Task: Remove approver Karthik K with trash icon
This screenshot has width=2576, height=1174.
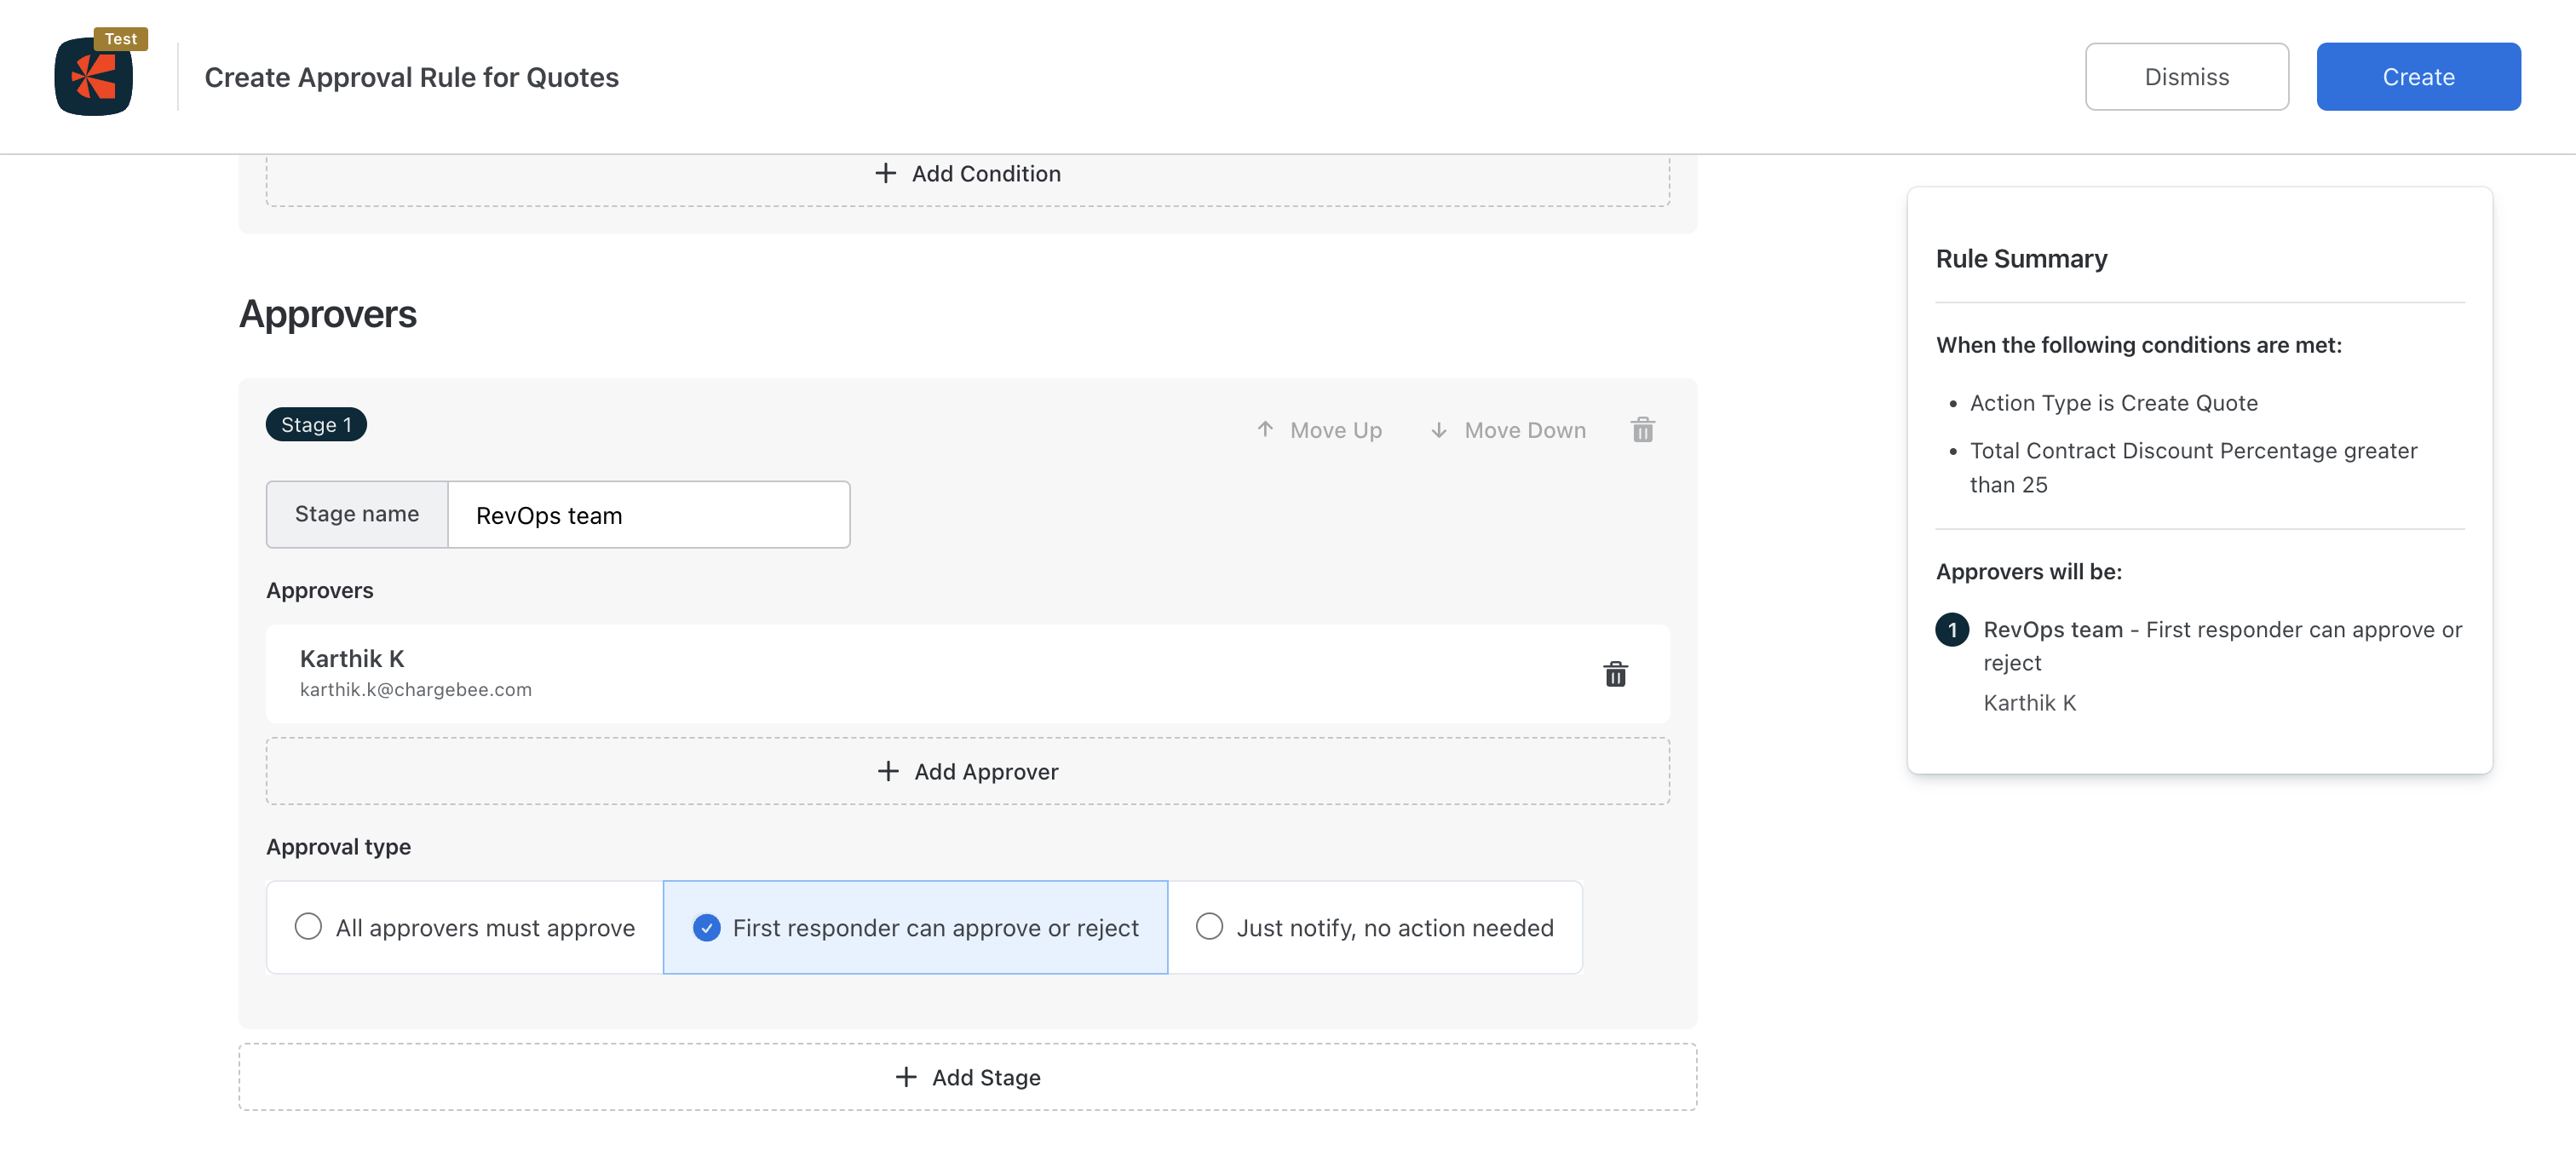Action: [1614, 674]
